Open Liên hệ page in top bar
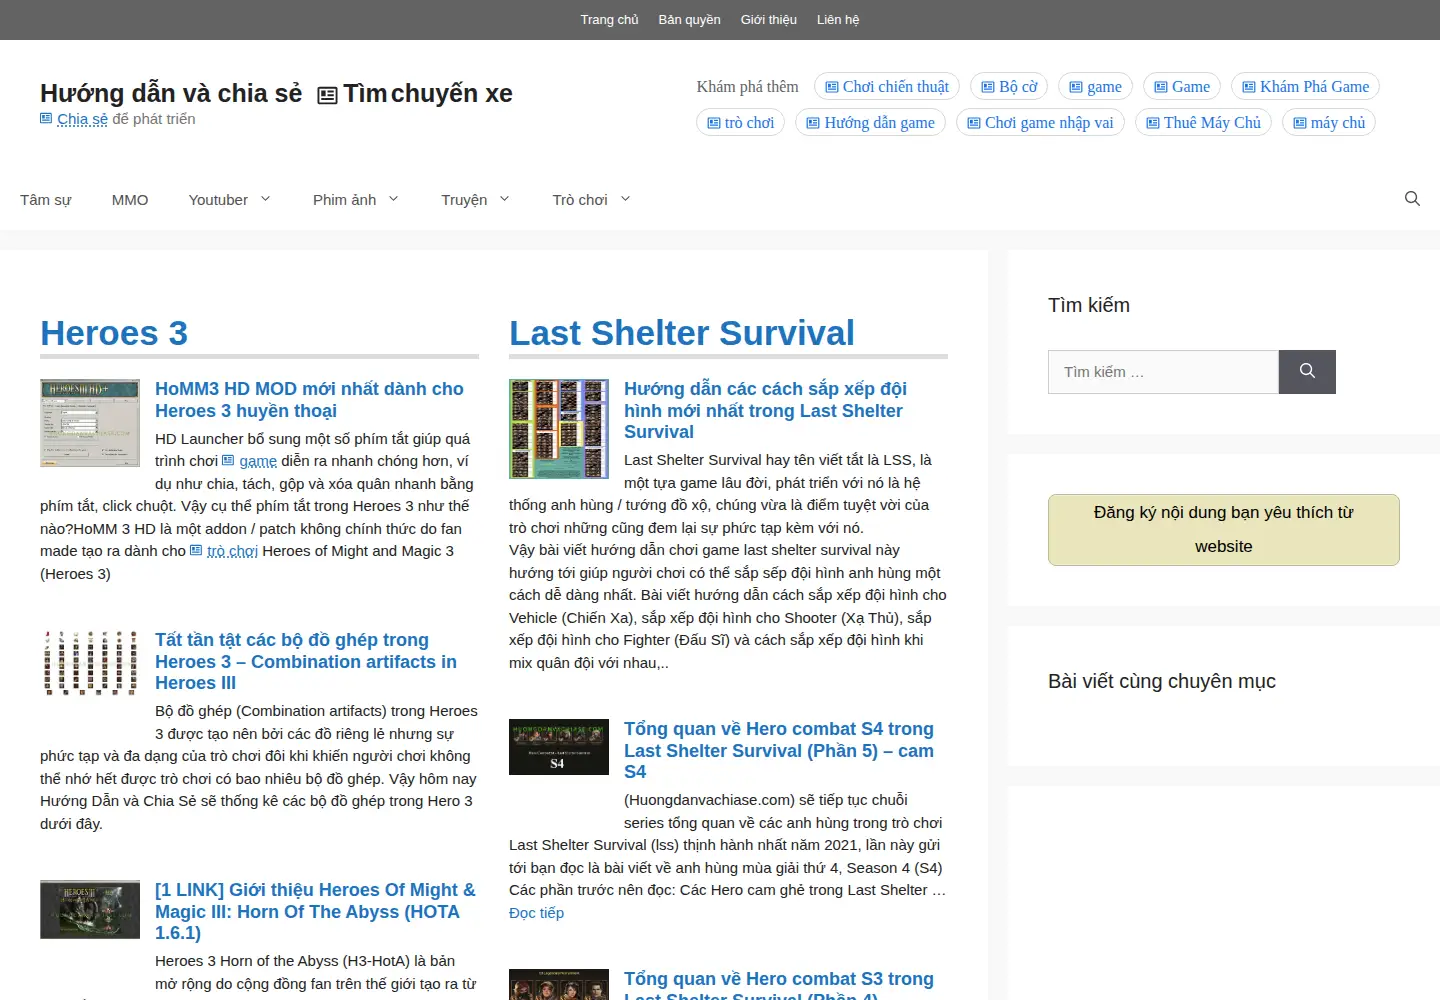Screen dimensions: 1440x1000 [838, 20]
